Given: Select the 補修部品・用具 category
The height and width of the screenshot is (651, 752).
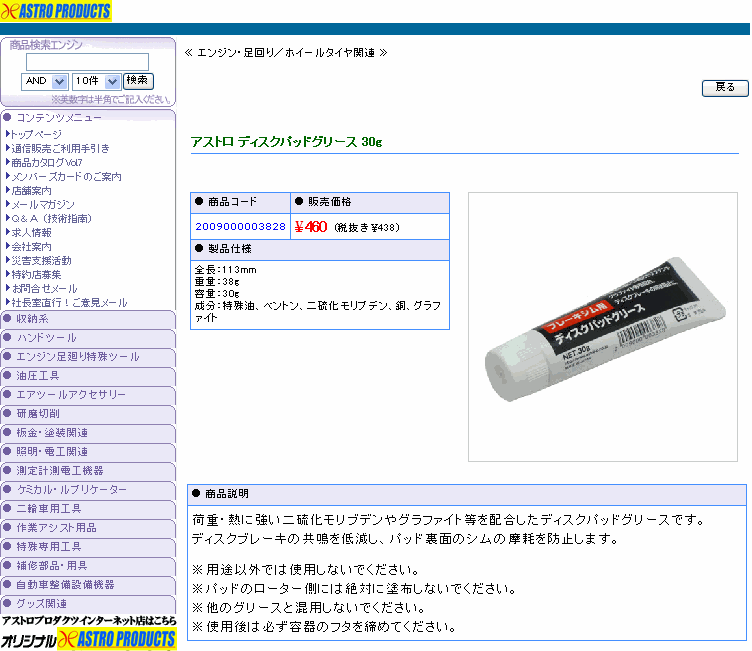Looking at the screenshot, I should pyautogui.click(x=88, y=566).
